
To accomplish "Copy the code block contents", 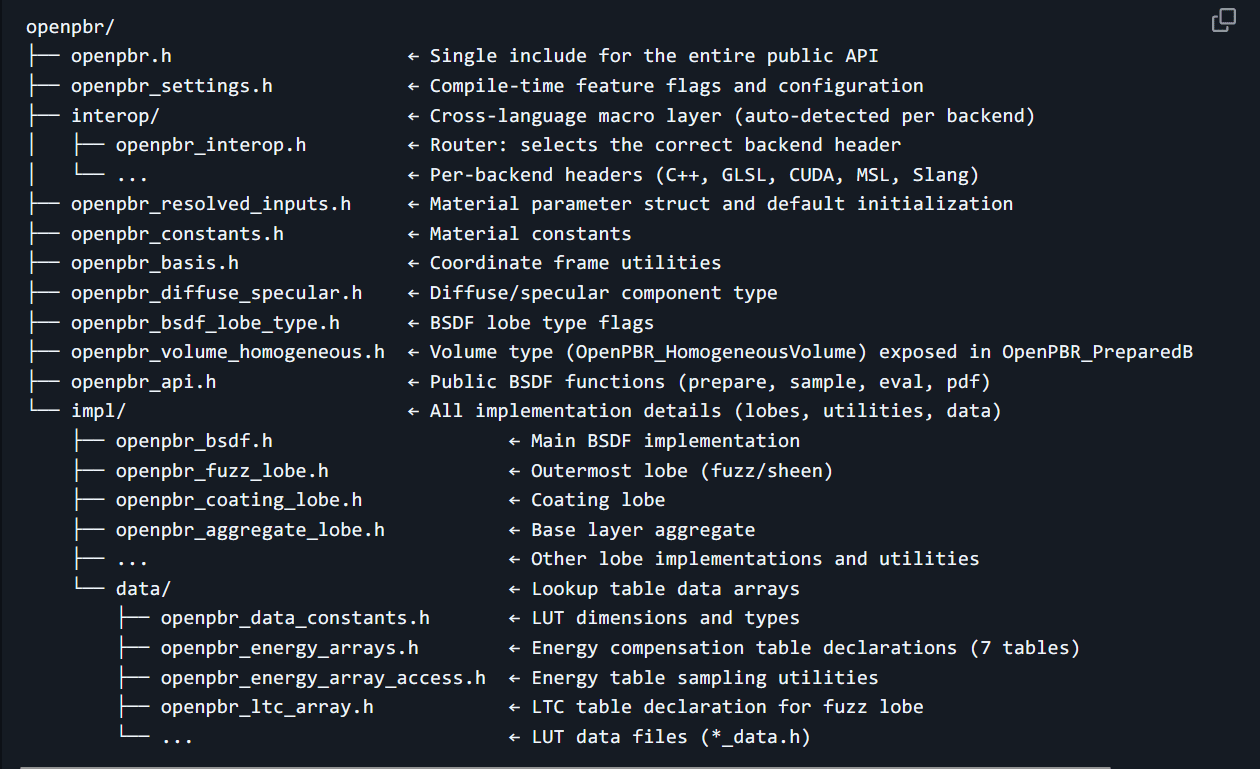I will (x=1223, y=21).
